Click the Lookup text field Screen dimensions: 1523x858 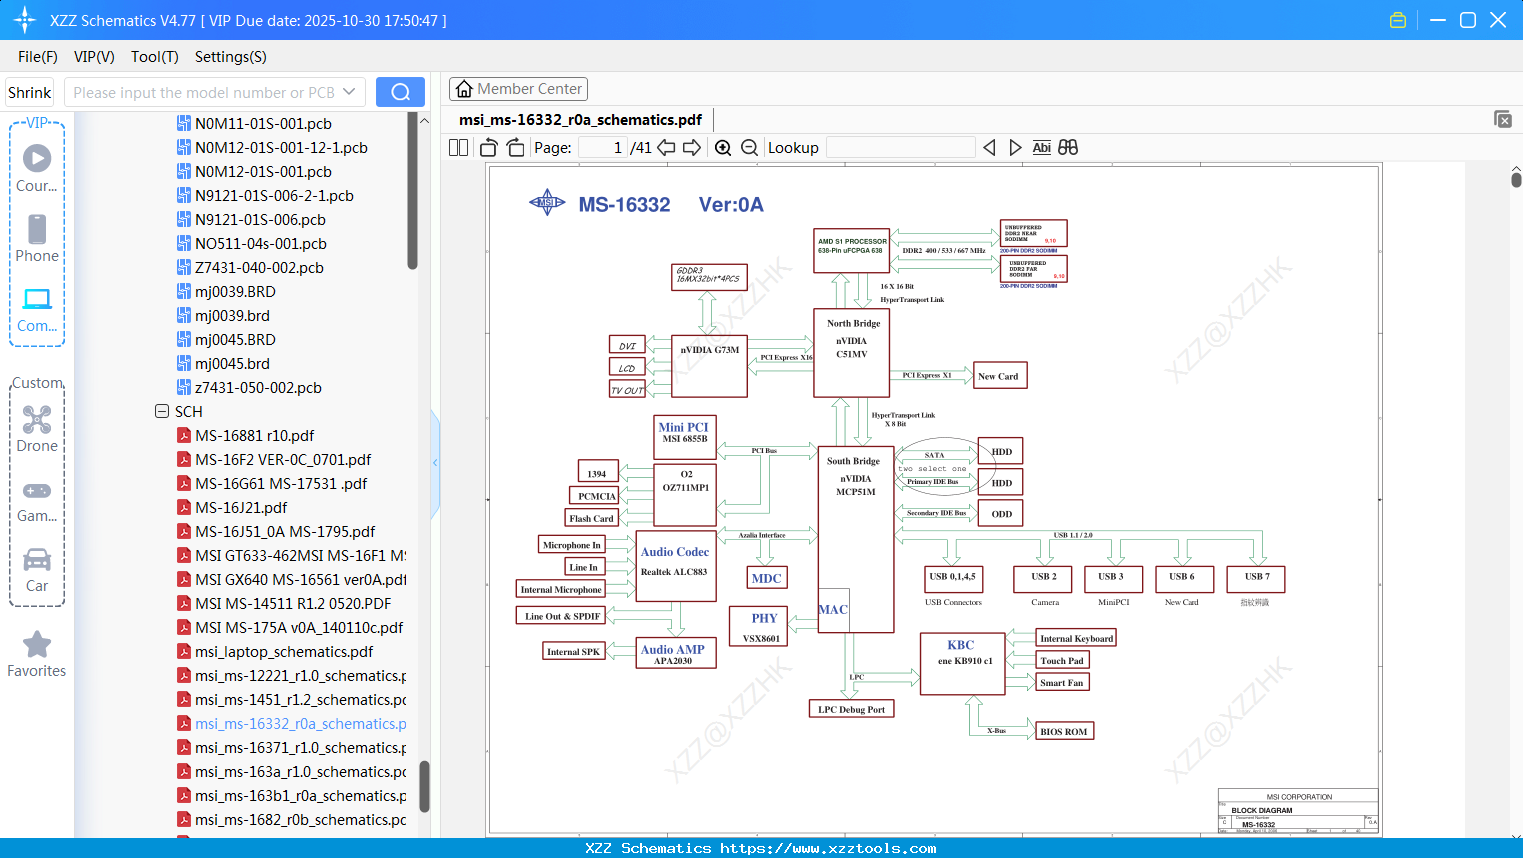pos(901,148)
